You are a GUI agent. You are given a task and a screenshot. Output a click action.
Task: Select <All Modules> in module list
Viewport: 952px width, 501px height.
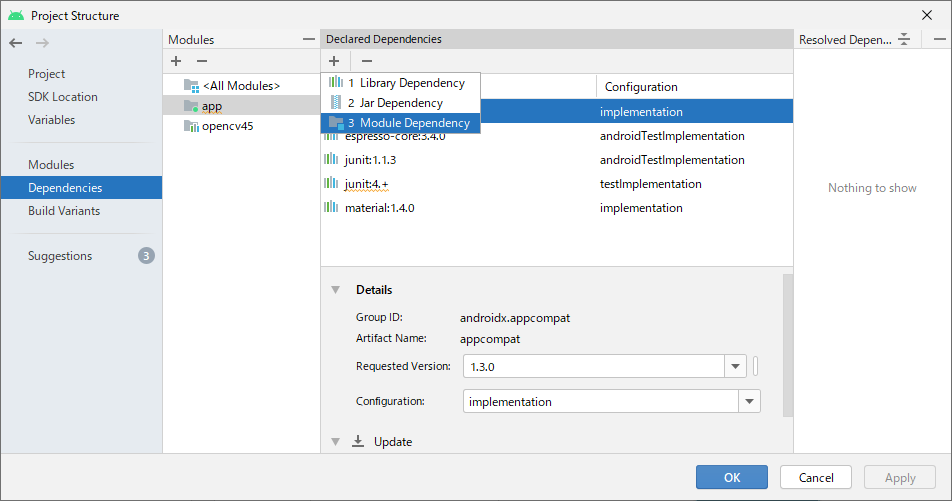[241, 86]
